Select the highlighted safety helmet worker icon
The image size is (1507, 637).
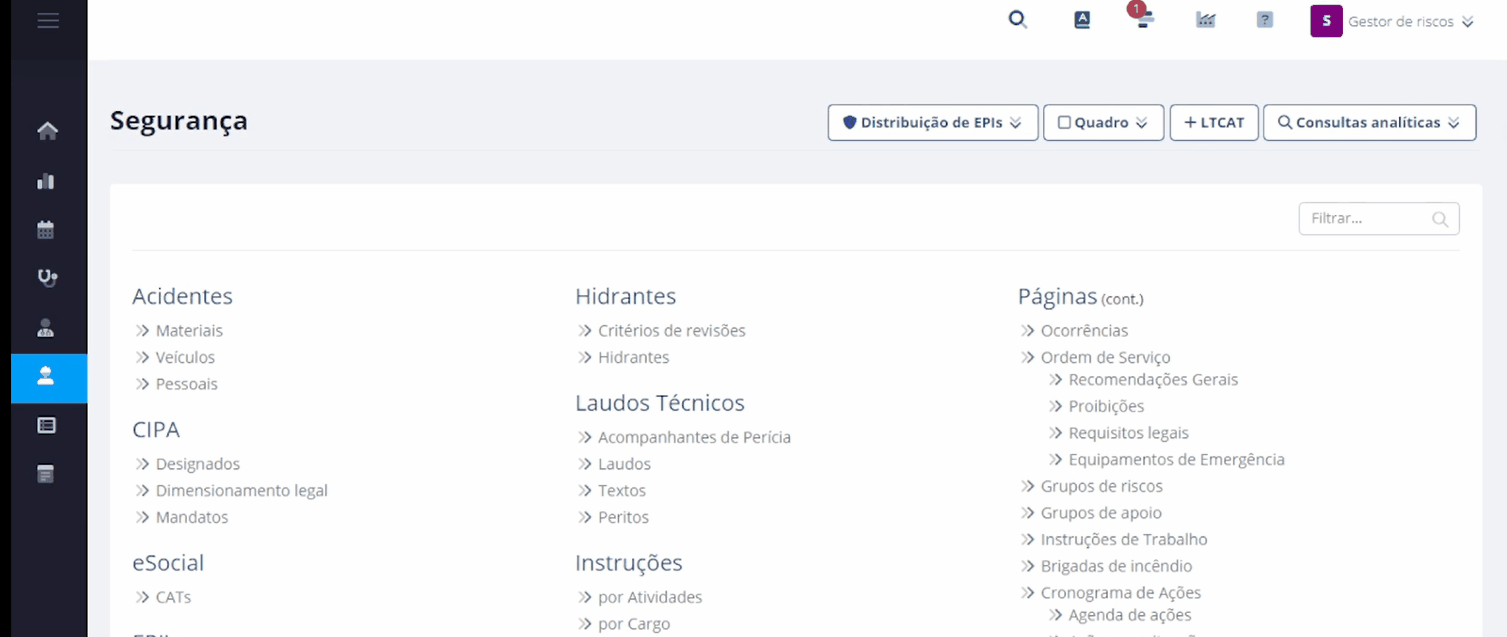pyautogui.click(x=46, y=377)
